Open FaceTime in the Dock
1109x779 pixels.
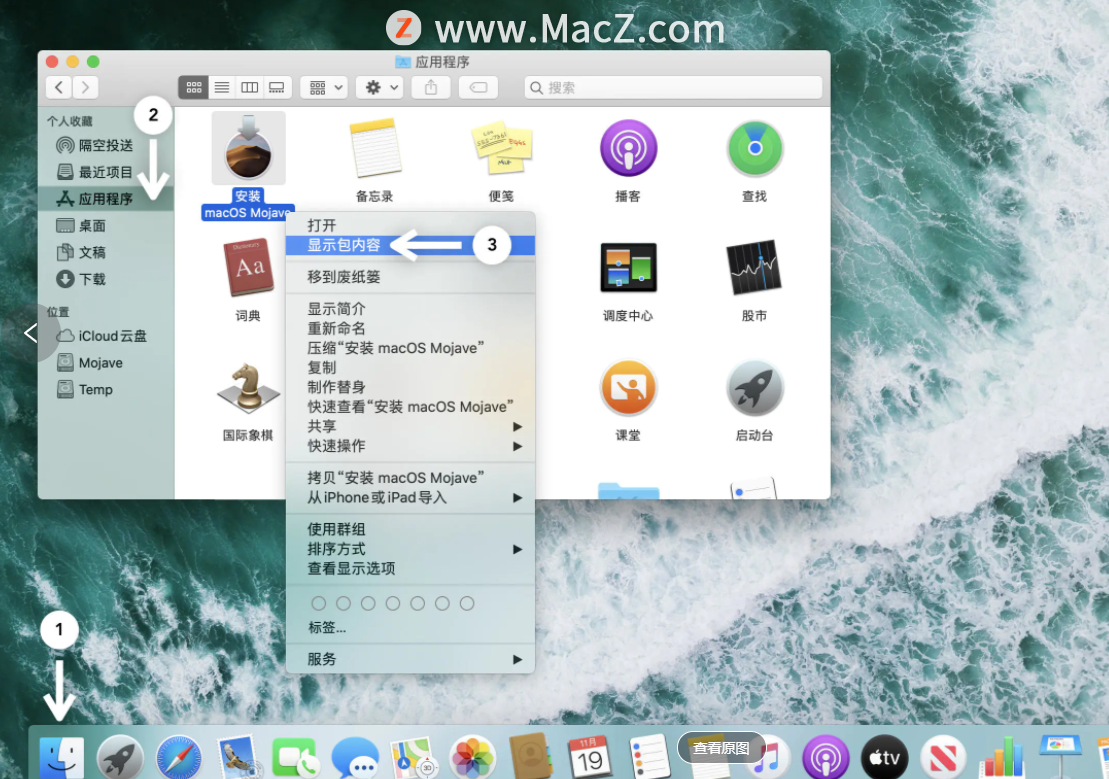(294, 758)
